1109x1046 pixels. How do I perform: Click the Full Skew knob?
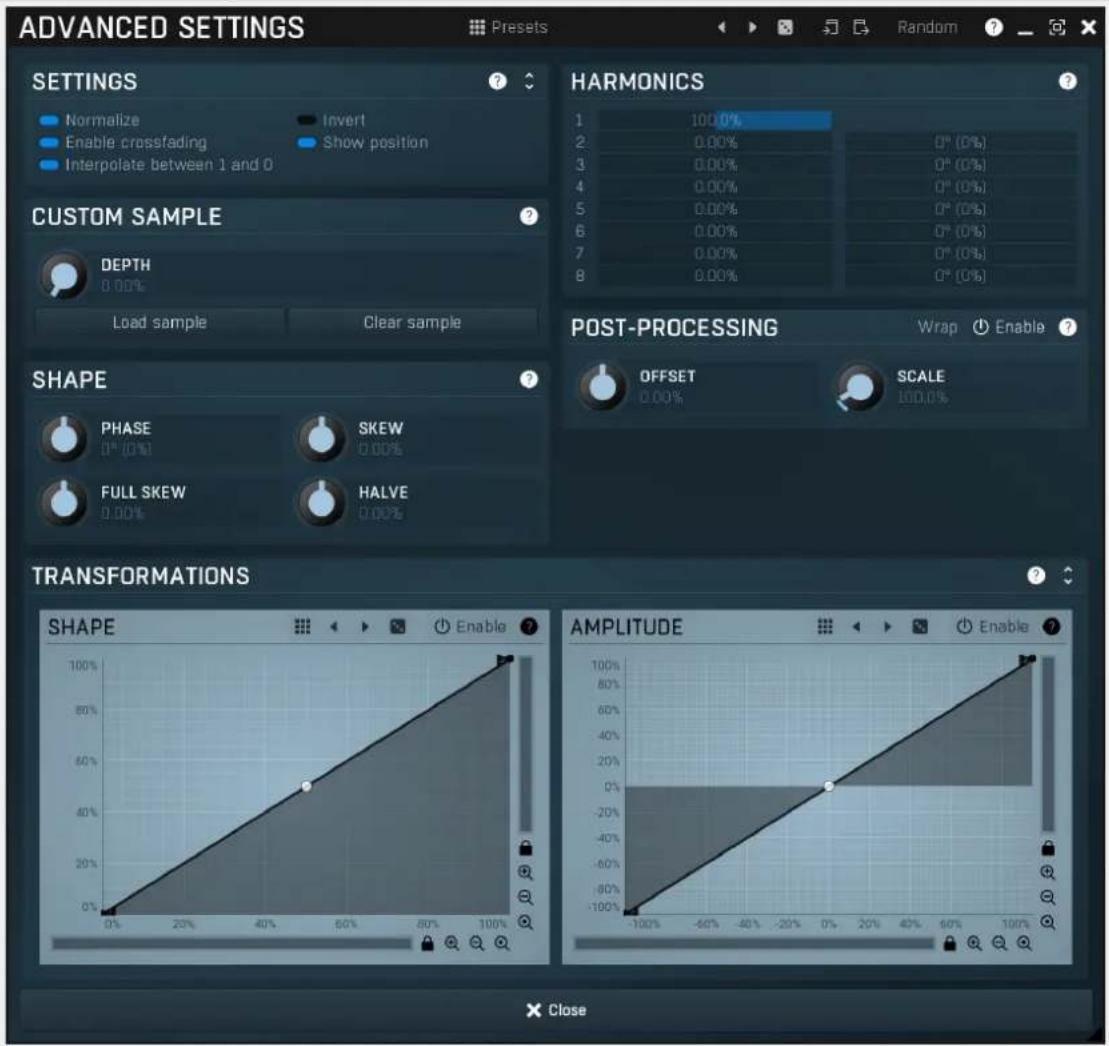(64, 502)
